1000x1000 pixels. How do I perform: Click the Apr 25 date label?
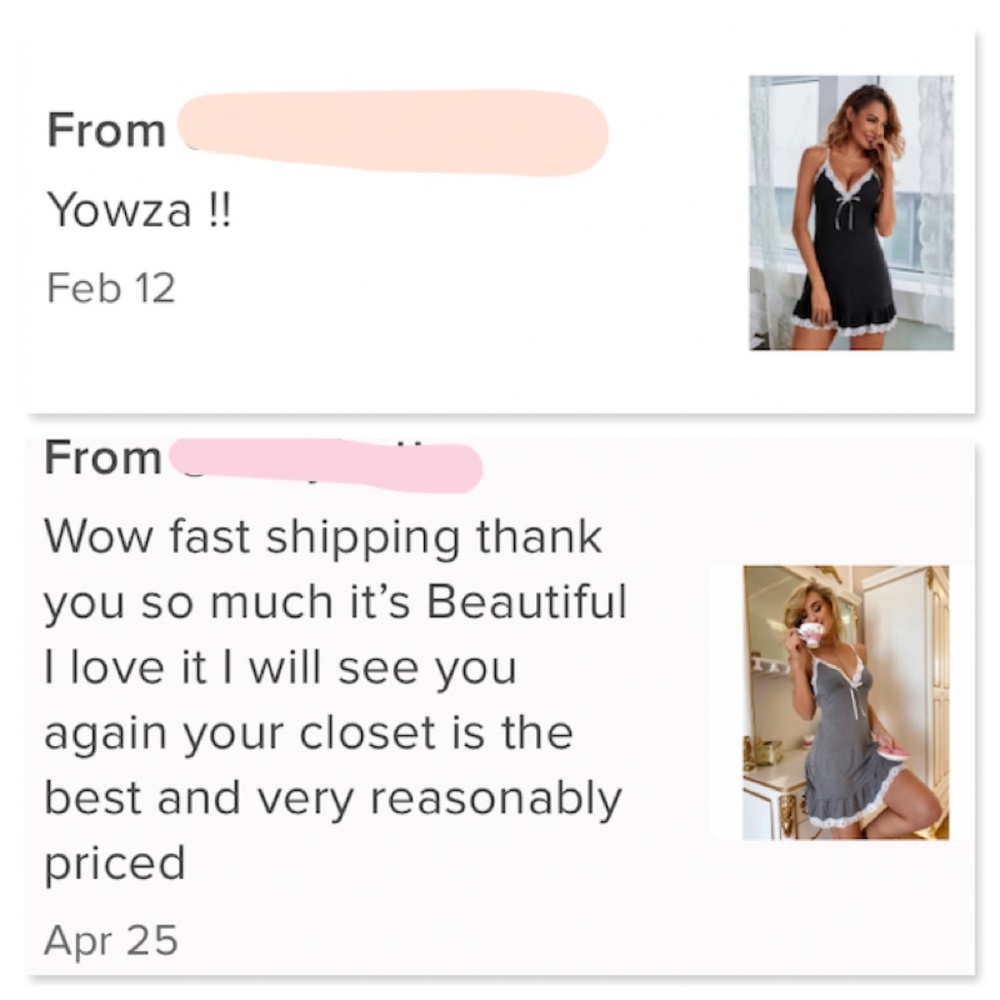point(110,940)
